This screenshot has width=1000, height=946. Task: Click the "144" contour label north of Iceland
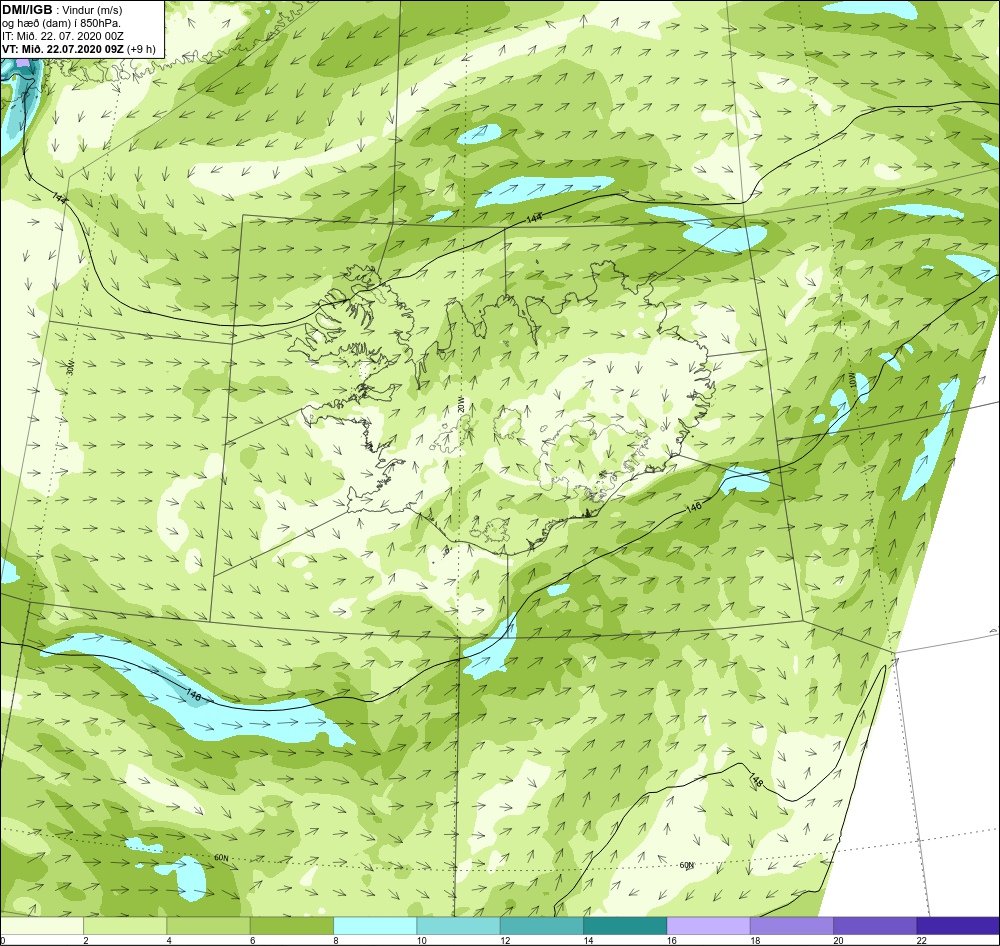click(534, 218)
